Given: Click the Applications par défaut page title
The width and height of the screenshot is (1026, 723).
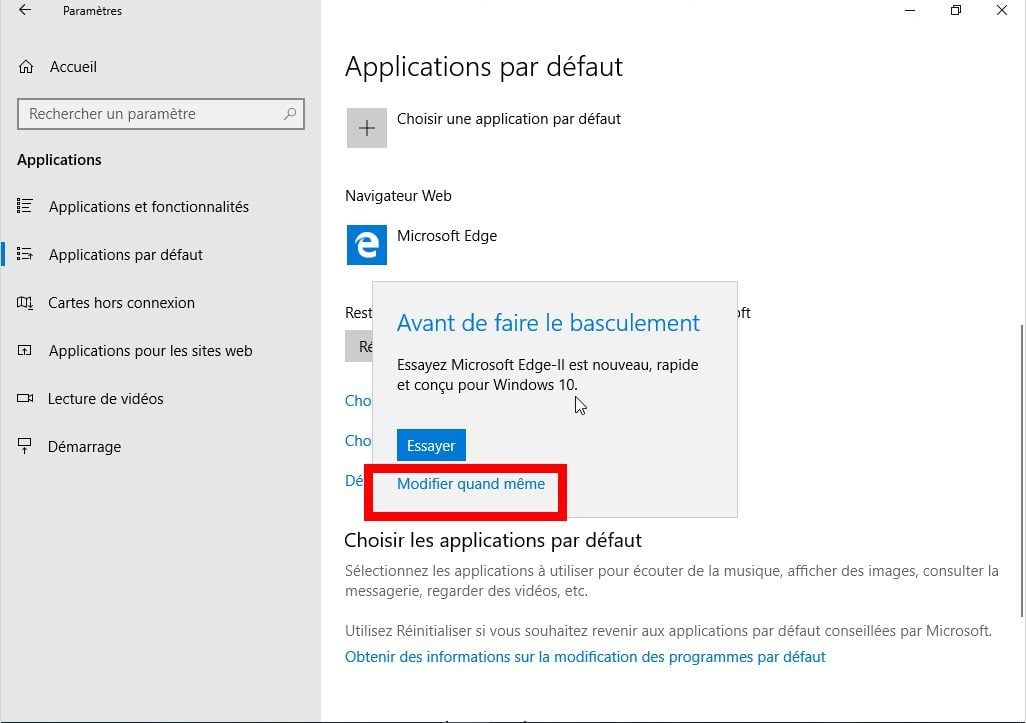Looking at the screenshot, I should [x=484, y=67].
